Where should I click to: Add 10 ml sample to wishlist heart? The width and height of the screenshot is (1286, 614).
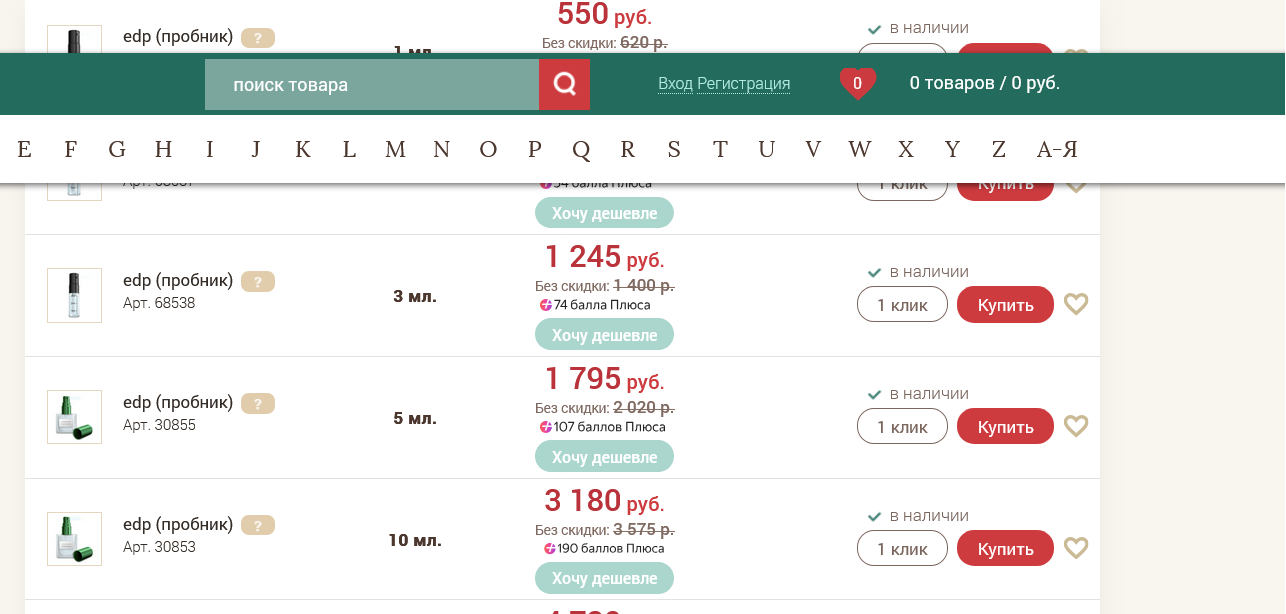[1075, 548]
